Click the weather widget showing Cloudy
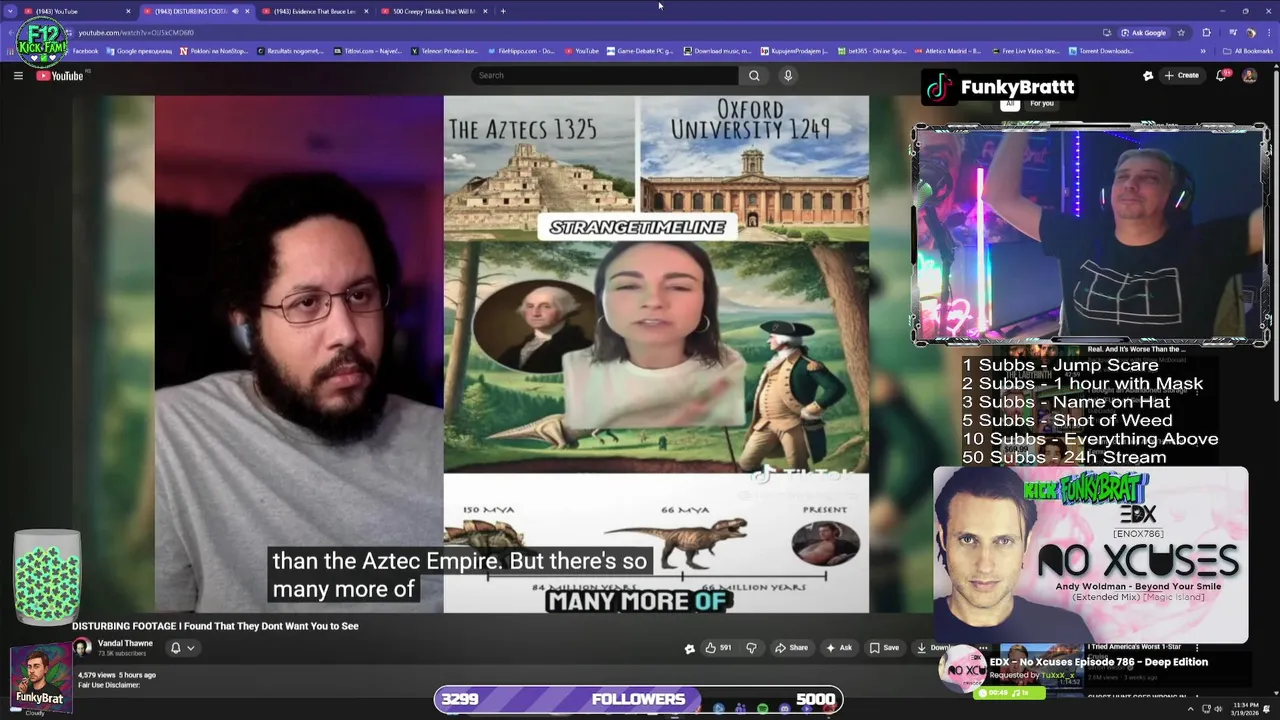The height and width of the screenshot is (720, 1280). point(35,712)
